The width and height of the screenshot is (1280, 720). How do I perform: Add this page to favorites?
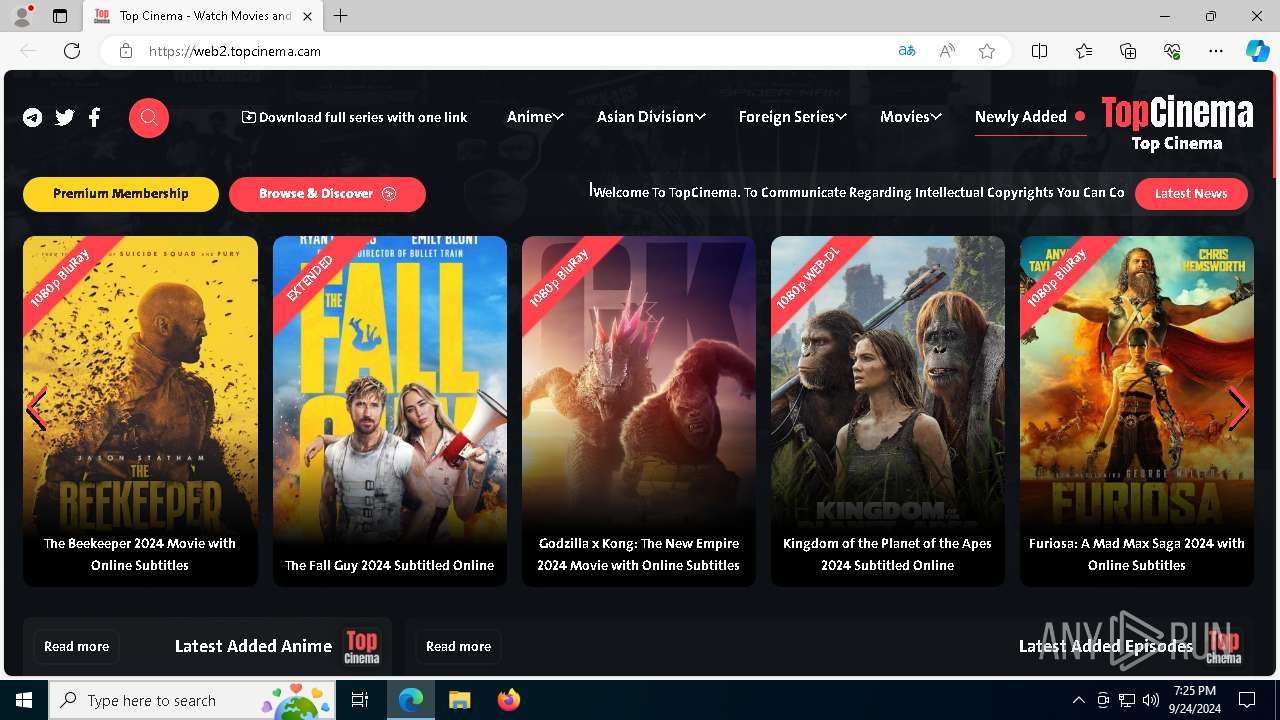pyautogui.click(x=987, y=51)
